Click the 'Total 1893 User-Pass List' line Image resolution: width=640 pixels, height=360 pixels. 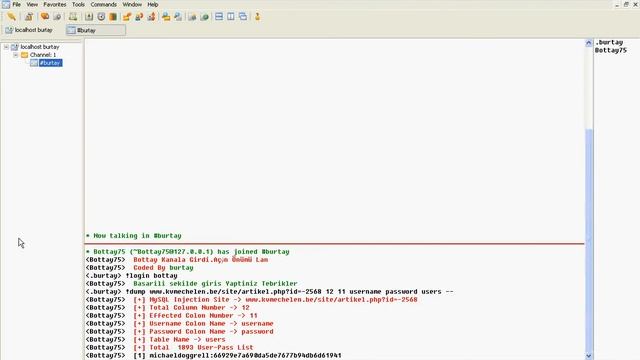[x=169, y=347]
